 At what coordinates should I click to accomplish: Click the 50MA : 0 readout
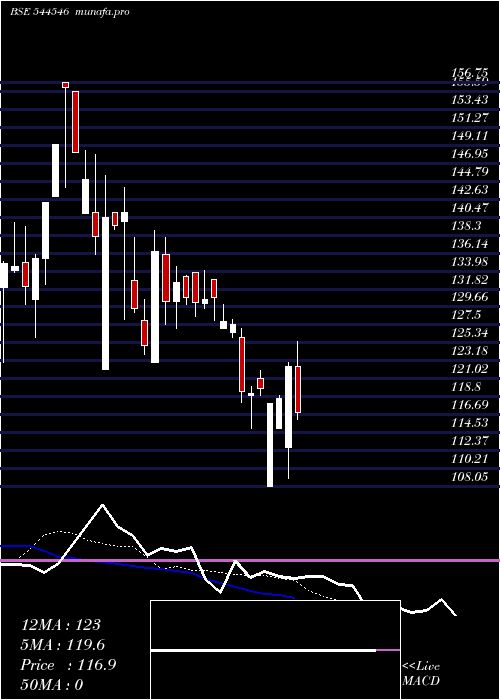tap(52, 685)
